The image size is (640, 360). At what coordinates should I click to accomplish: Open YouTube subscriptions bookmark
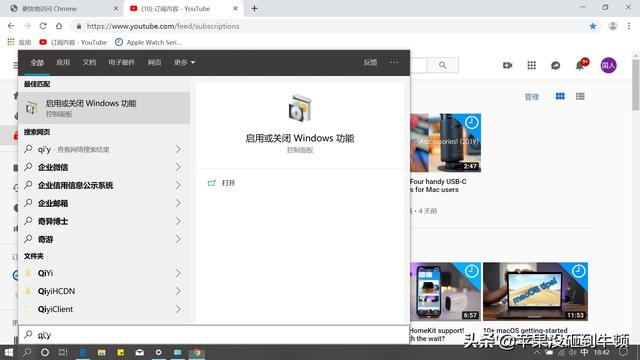pos(73,42)
